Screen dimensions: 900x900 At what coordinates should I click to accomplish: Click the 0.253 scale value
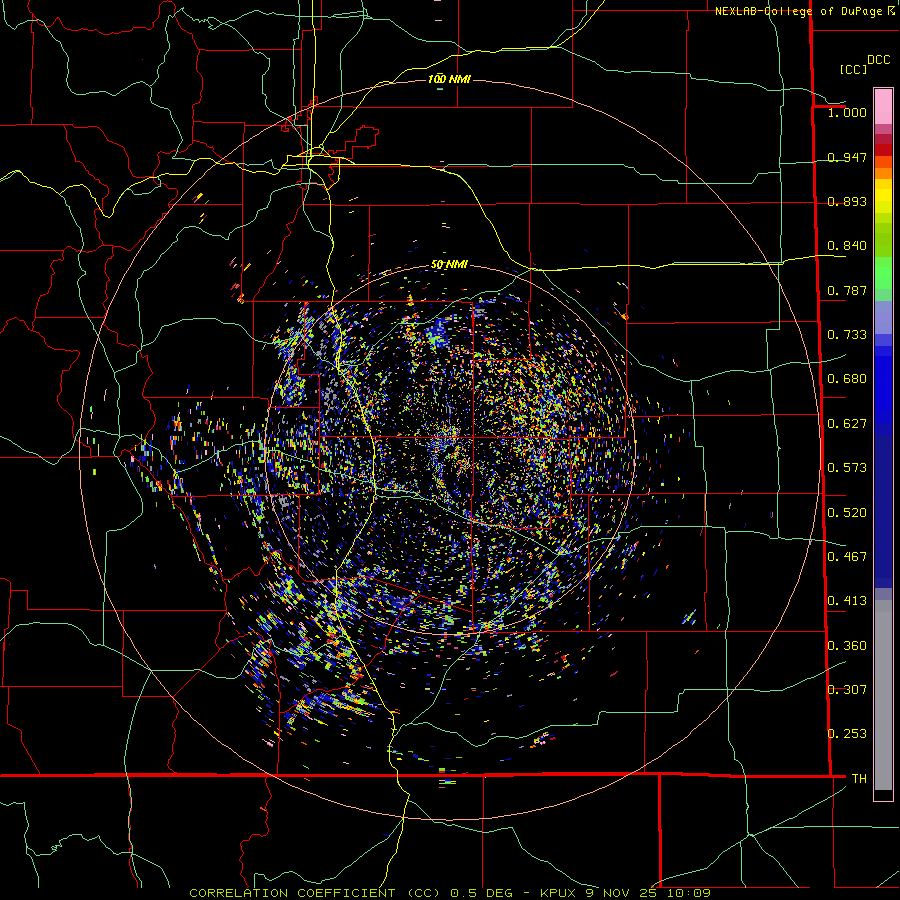click(847, 734)
